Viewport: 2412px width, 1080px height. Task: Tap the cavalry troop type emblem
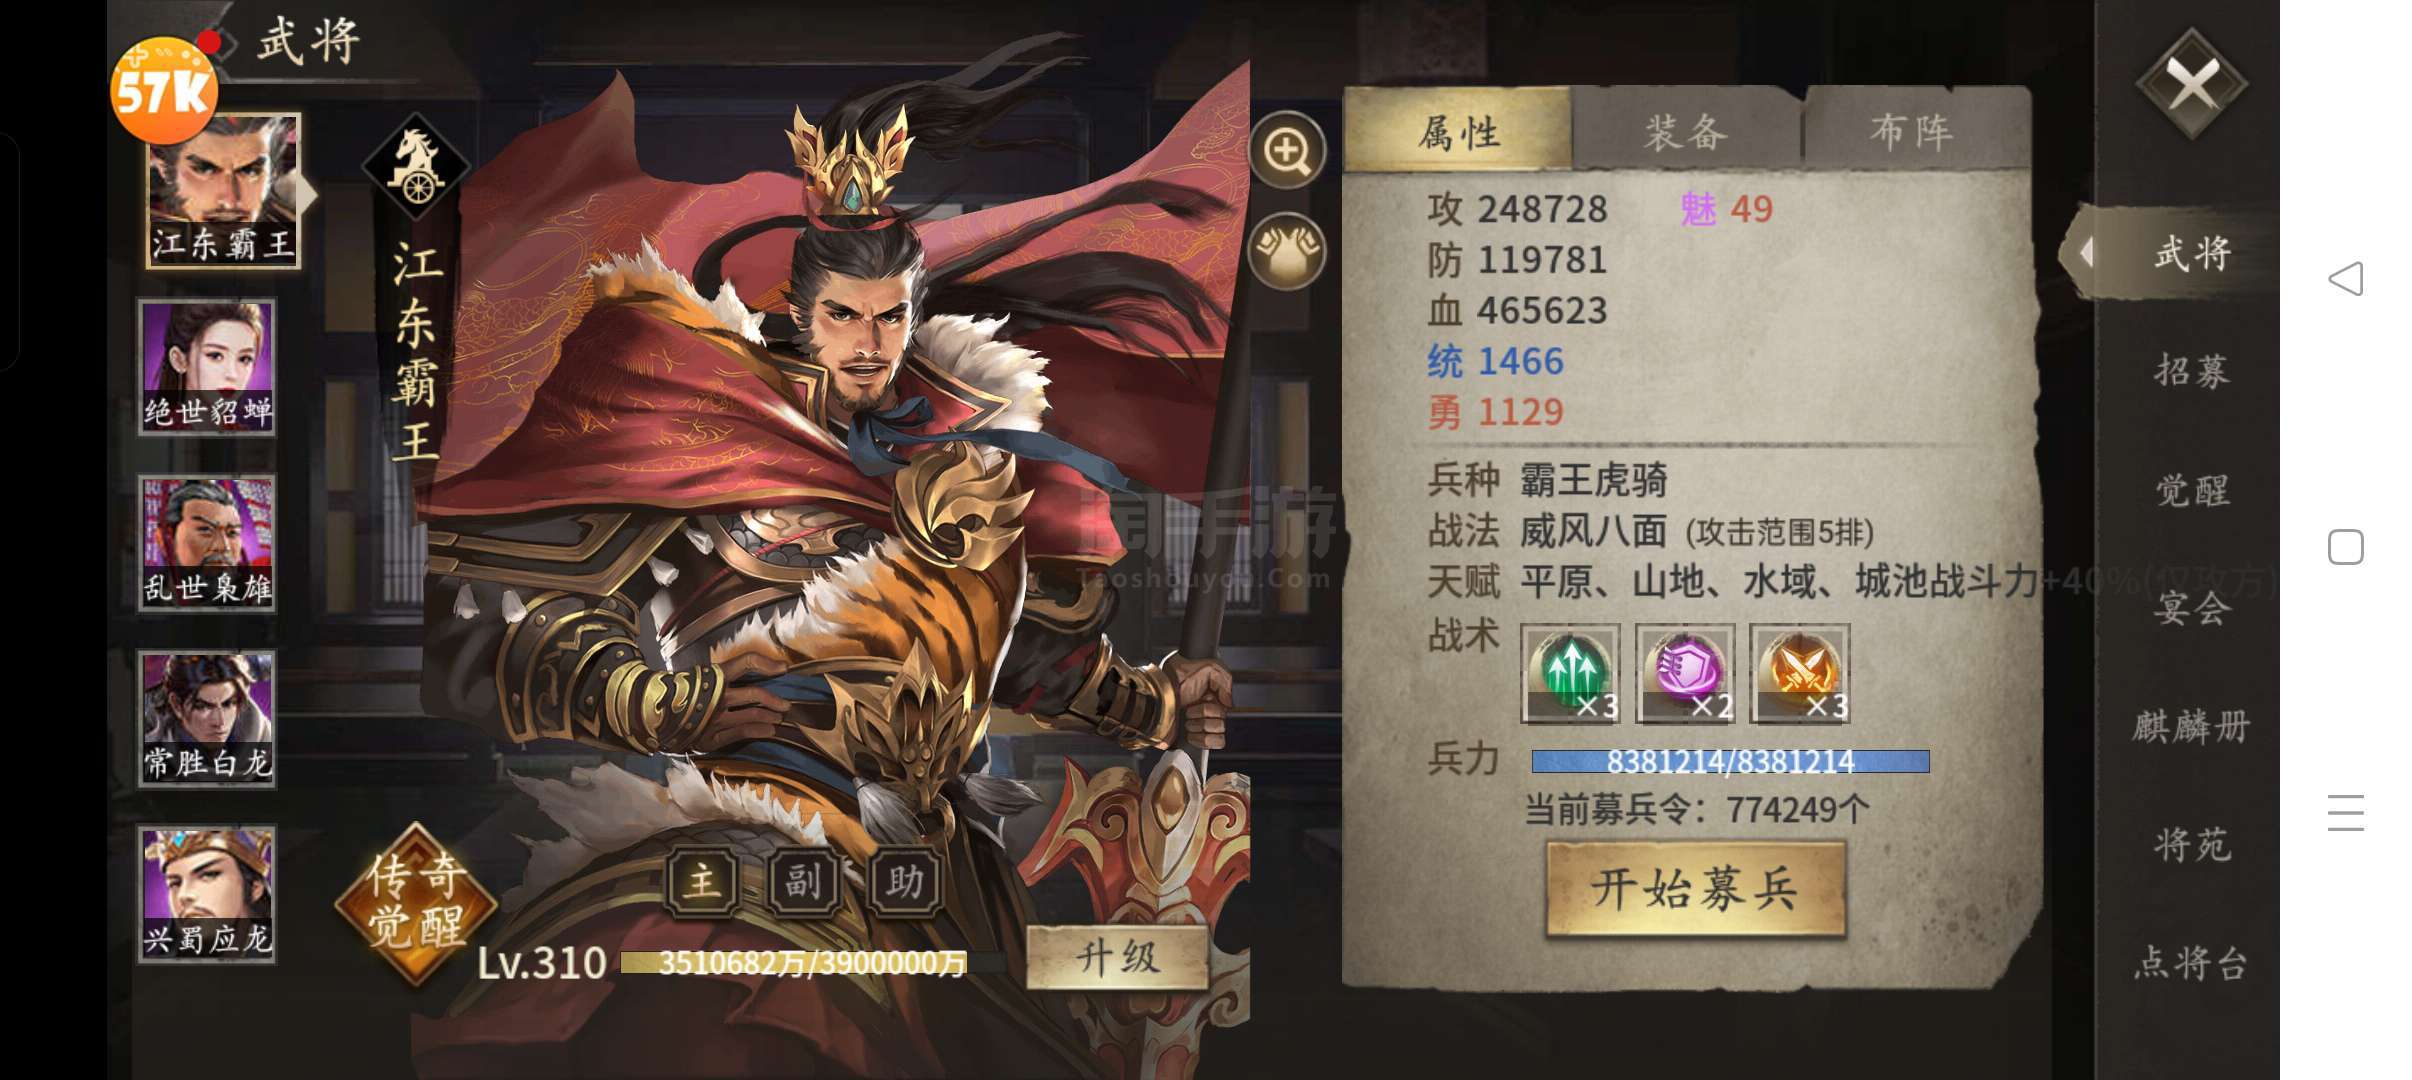[416, 165]
